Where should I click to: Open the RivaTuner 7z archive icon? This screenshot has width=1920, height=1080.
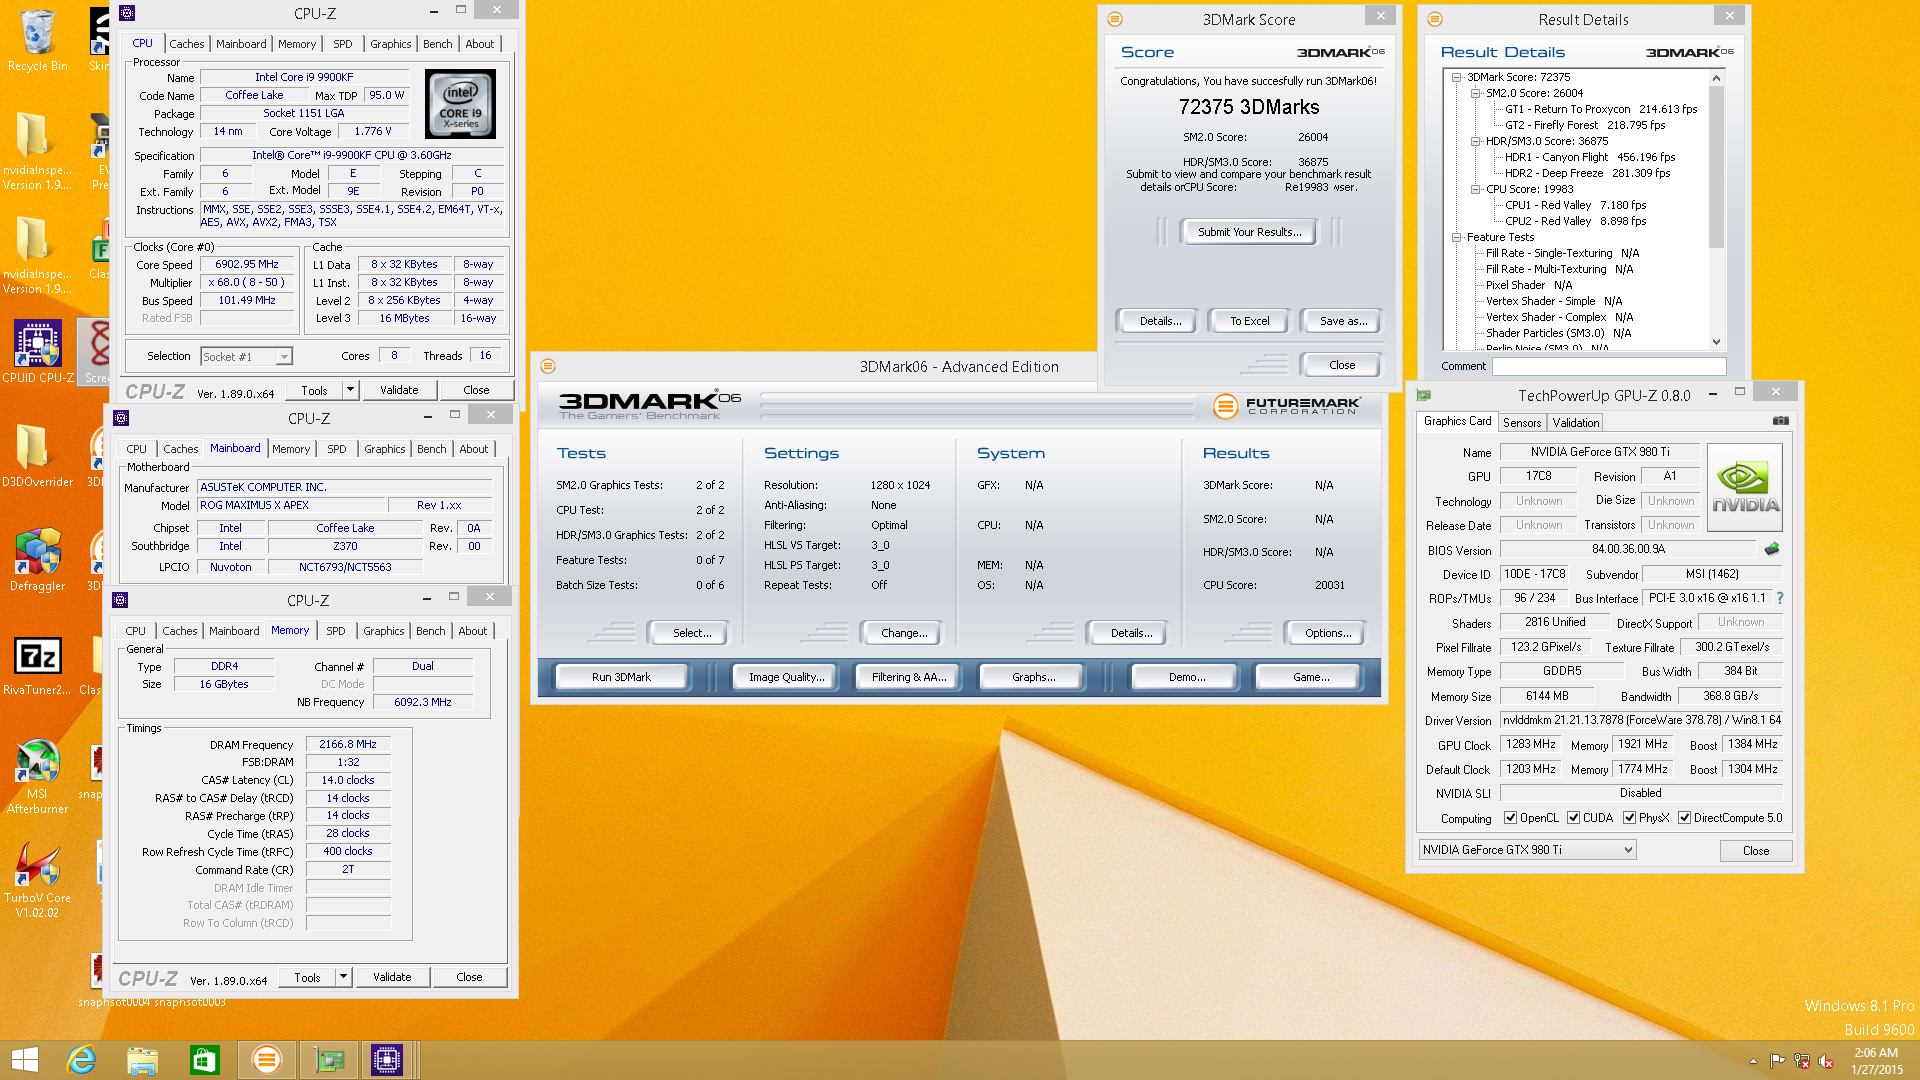[37, 665]
